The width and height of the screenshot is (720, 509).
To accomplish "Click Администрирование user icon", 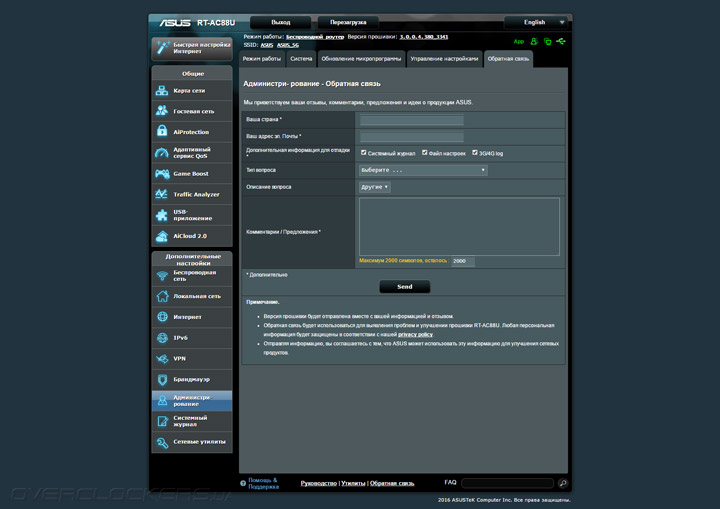I will 162,400.
